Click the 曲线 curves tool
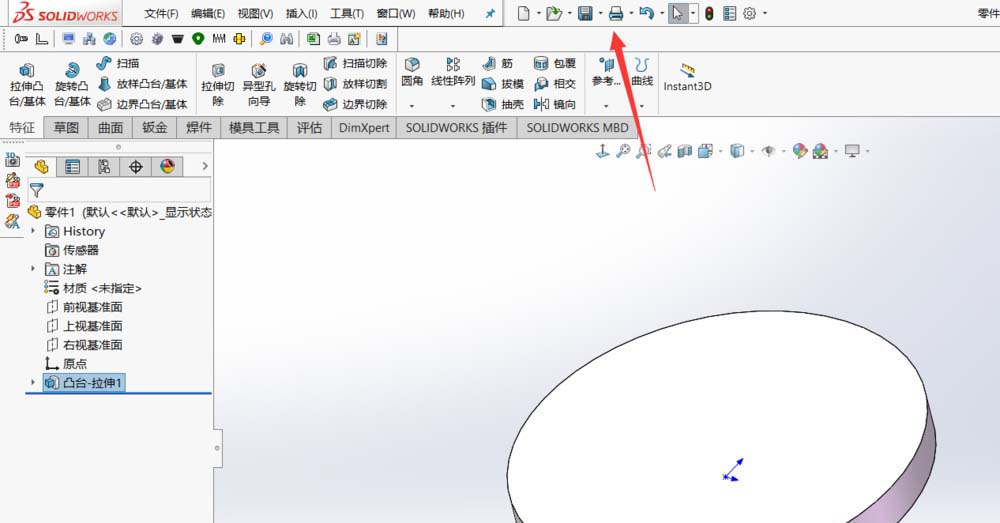The image size is (1000, 523). click(x=642, y=72)
